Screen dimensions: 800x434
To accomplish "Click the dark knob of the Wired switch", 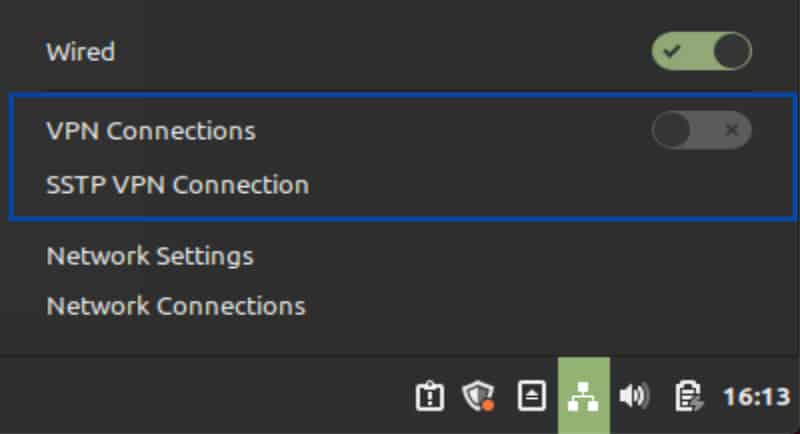I will pyautogui.click(x=732, y=52).
